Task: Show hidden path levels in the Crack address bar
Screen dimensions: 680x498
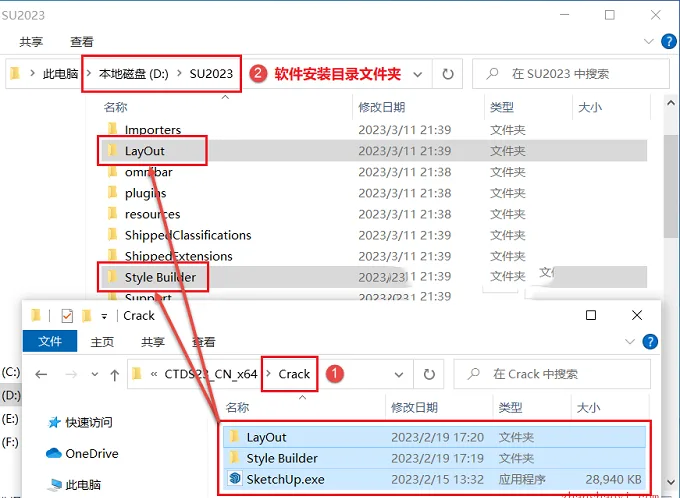Action: click(x=154, y=374)
